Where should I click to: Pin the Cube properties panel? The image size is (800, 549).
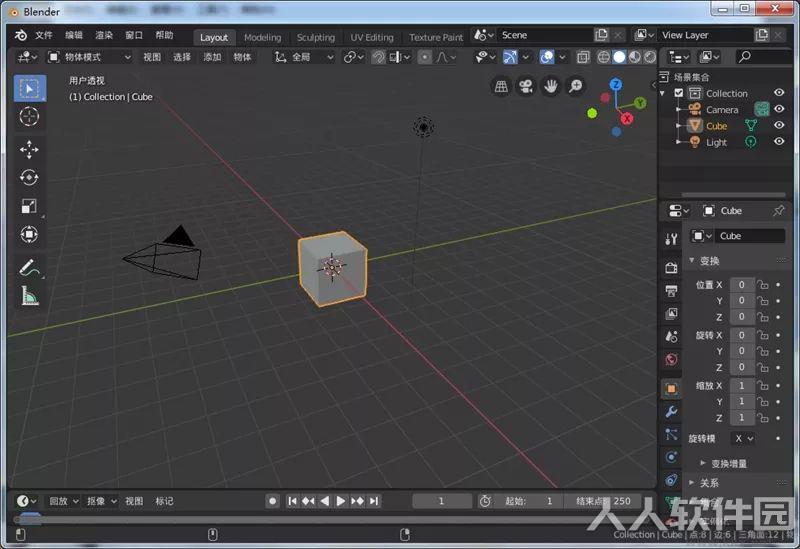pyautogui.click(x=778, y=211)
